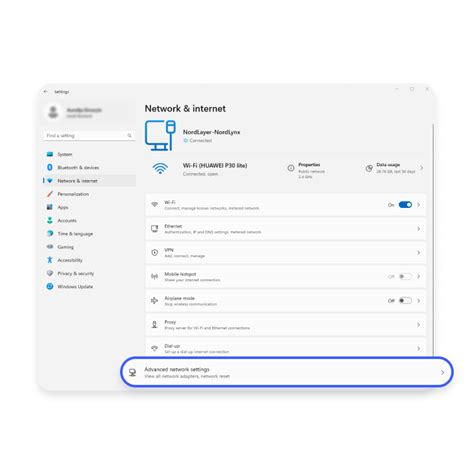Open the Dial-up settings row label
This screenshot has width=474, height=474.
tap(172, 346)
